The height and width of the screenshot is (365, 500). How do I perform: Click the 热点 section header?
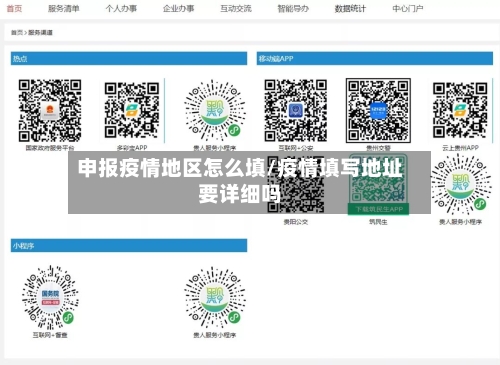tap(129, 59)
